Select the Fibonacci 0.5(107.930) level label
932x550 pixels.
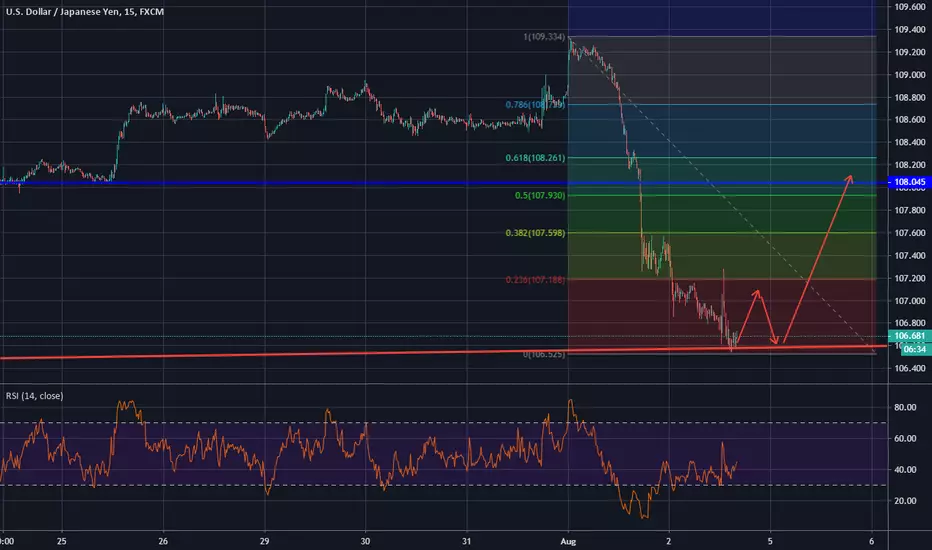(x=540, y=195)
